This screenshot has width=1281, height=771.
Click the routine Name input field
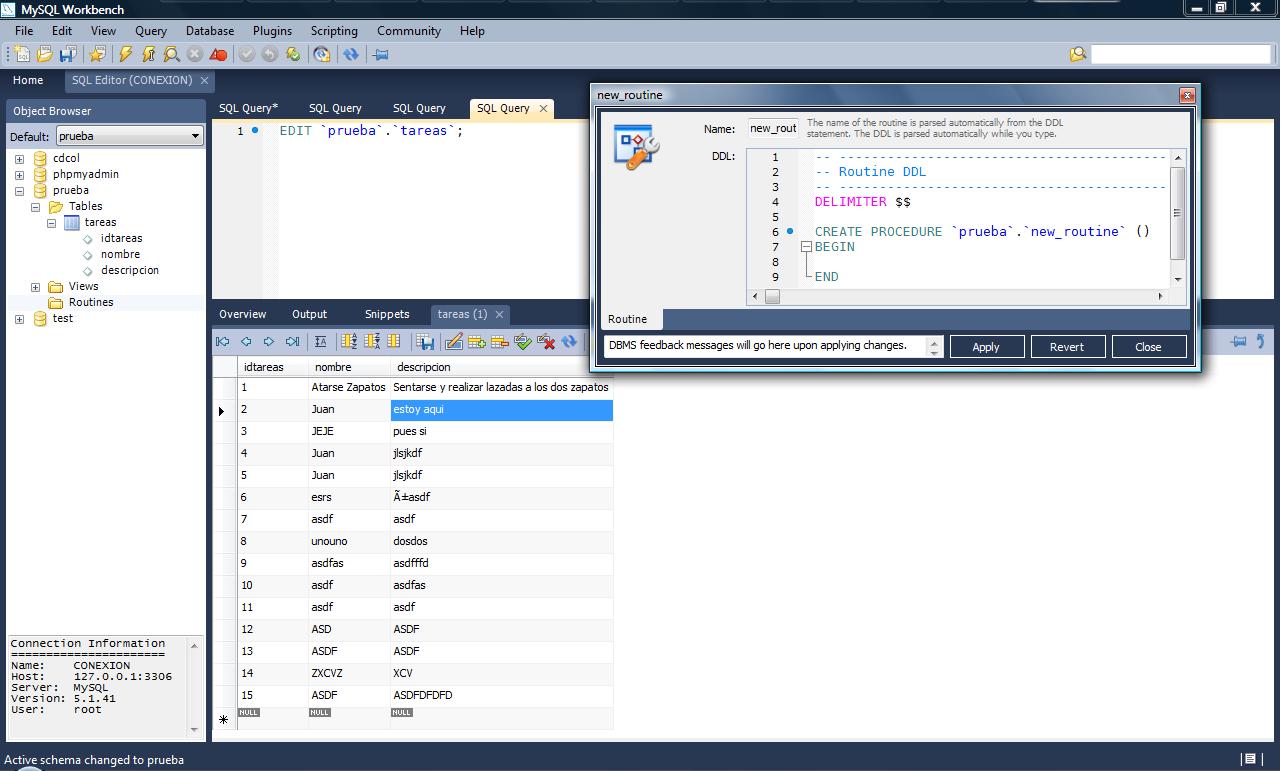[773, 128]
